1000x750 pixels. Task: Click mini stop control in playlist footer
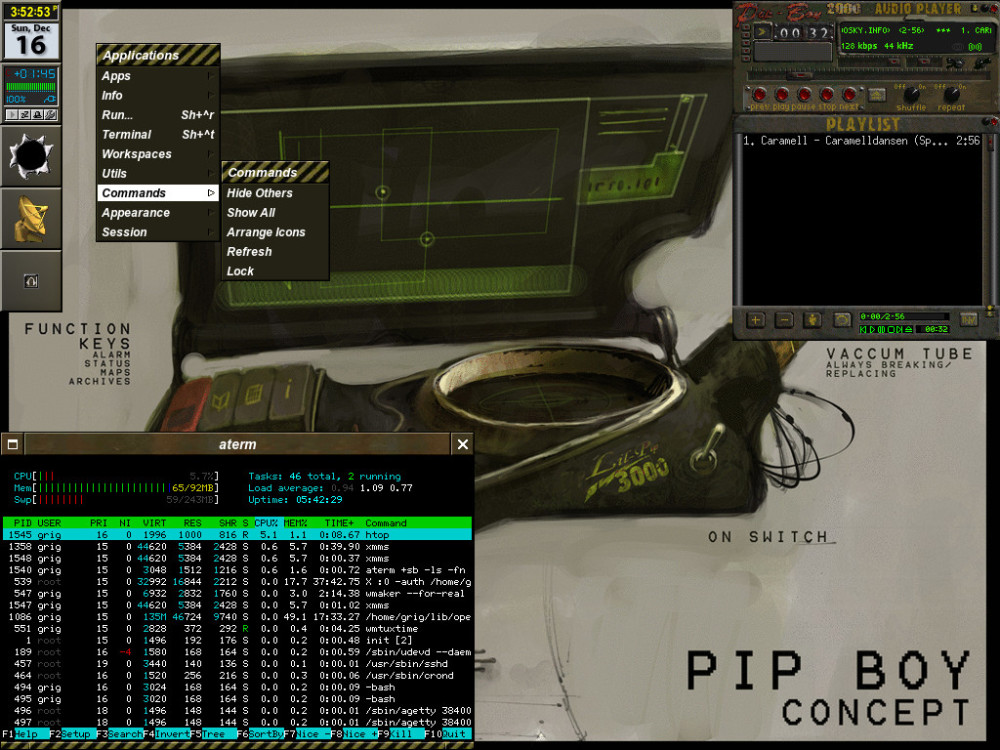coord(891,330)
